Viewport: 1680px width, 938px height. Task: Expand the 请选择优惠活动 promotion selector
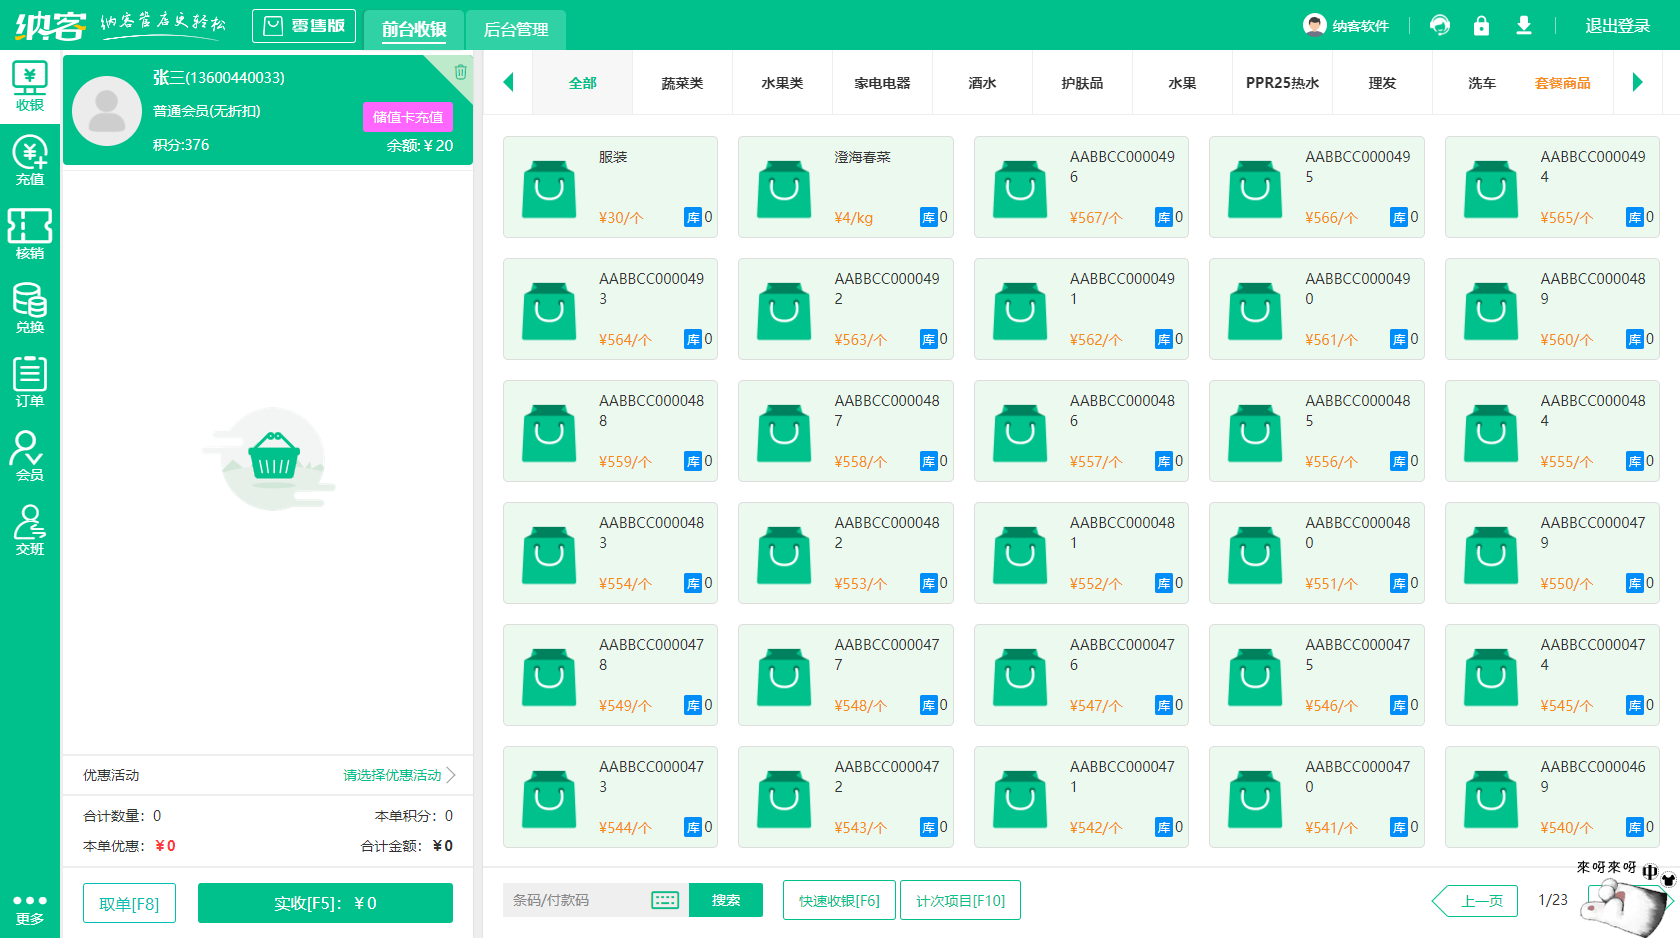click(x=392, y=774)
